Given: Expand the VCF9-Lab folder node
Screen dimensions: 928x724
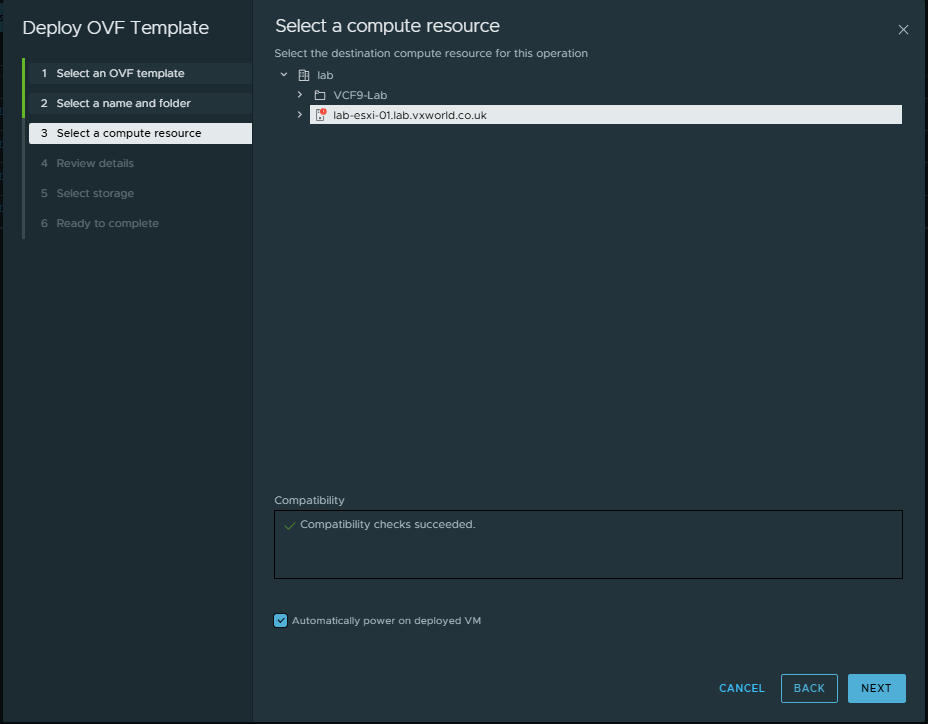Looking at the screenshot, I should (x=300, y=95).
